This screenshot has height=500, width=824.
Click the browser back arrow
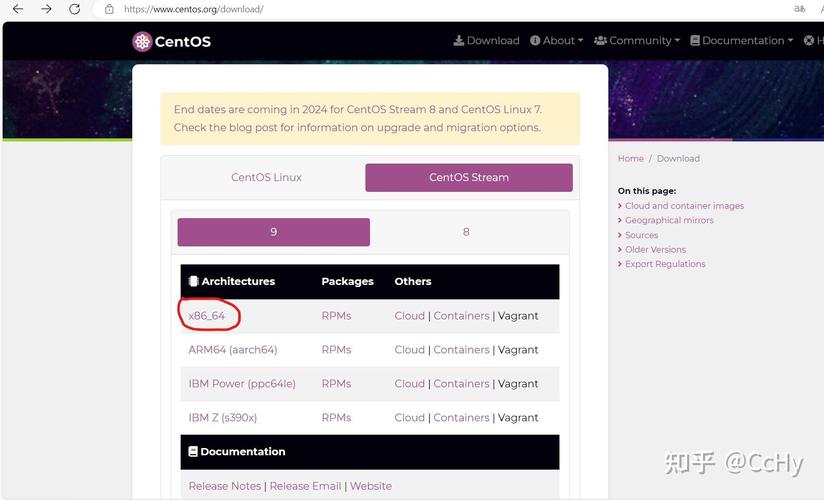(18, 9)
